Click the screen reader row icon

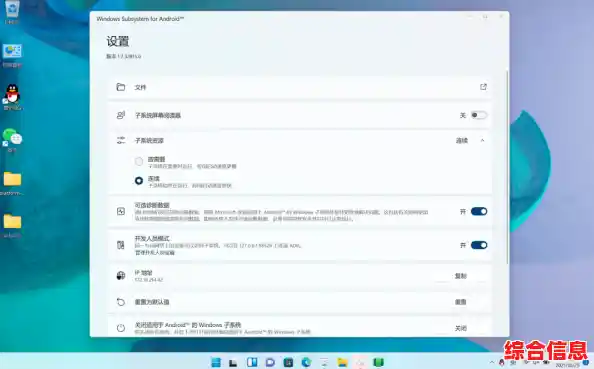[x=121, y=115]
